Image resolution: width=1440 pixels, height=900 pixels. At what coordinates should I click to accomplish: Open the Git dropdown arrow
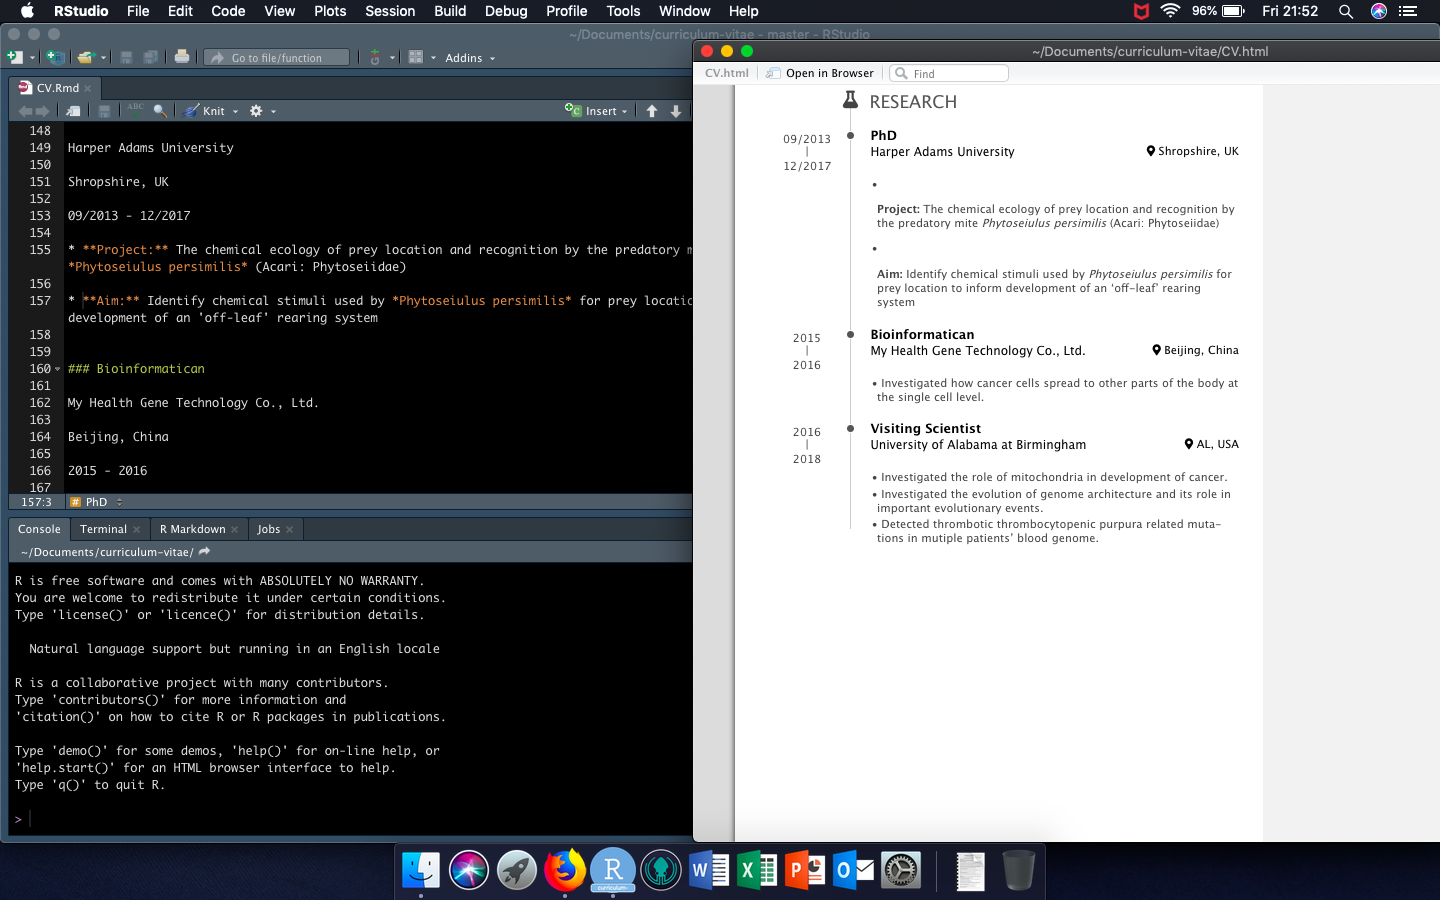pyautogui.click(x=392, y=58)
